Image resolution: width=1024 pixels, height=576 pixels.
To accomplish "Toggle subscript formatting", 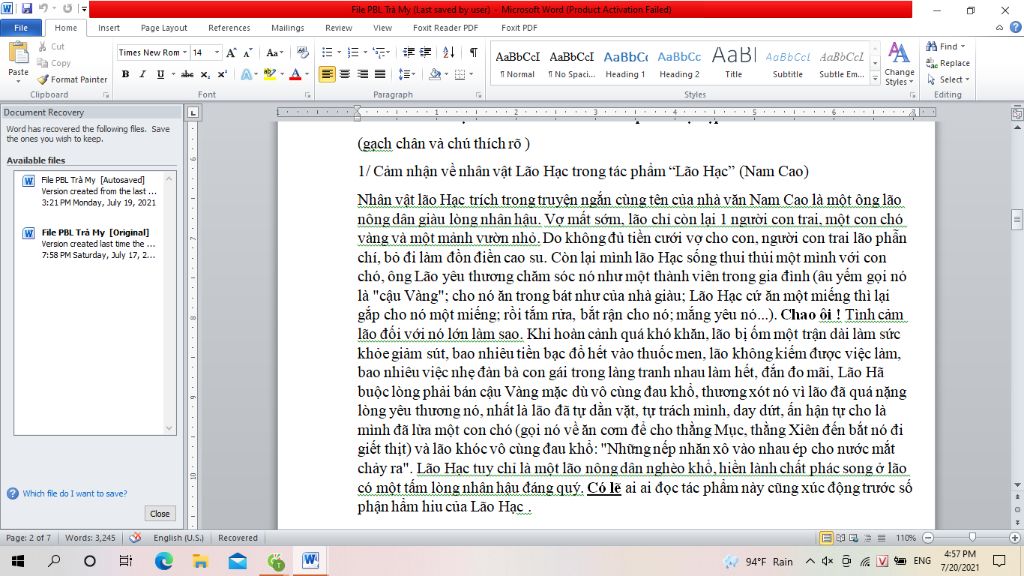I will coord(205,74).
